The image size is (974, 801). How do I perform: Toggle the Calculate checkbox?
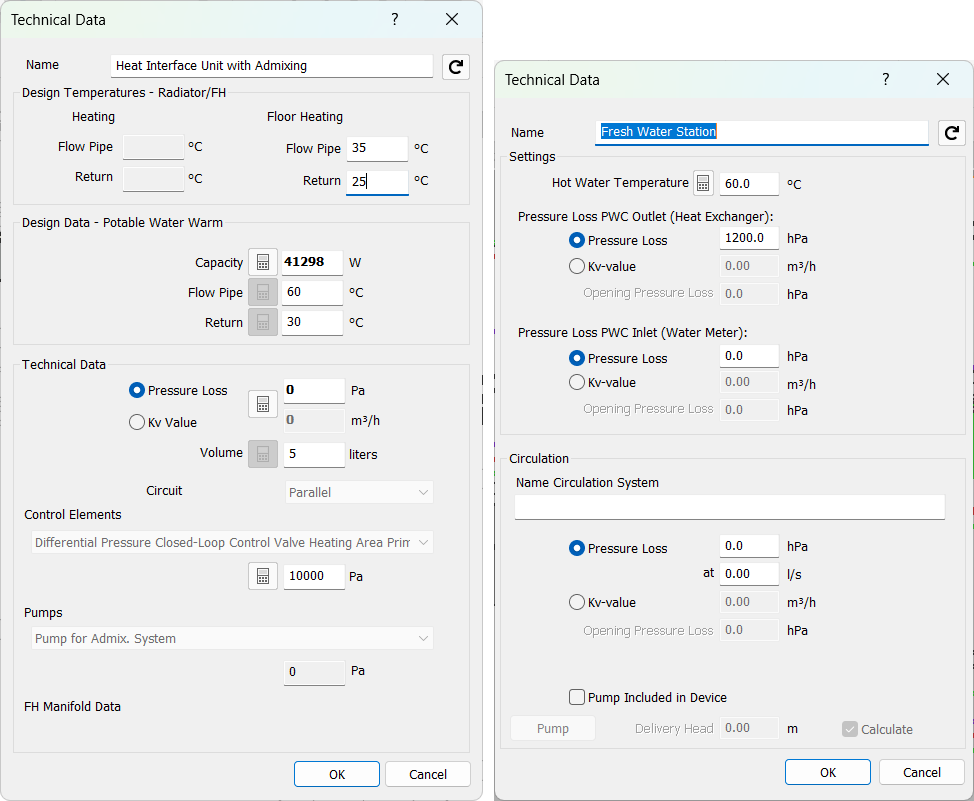(850, 729)
